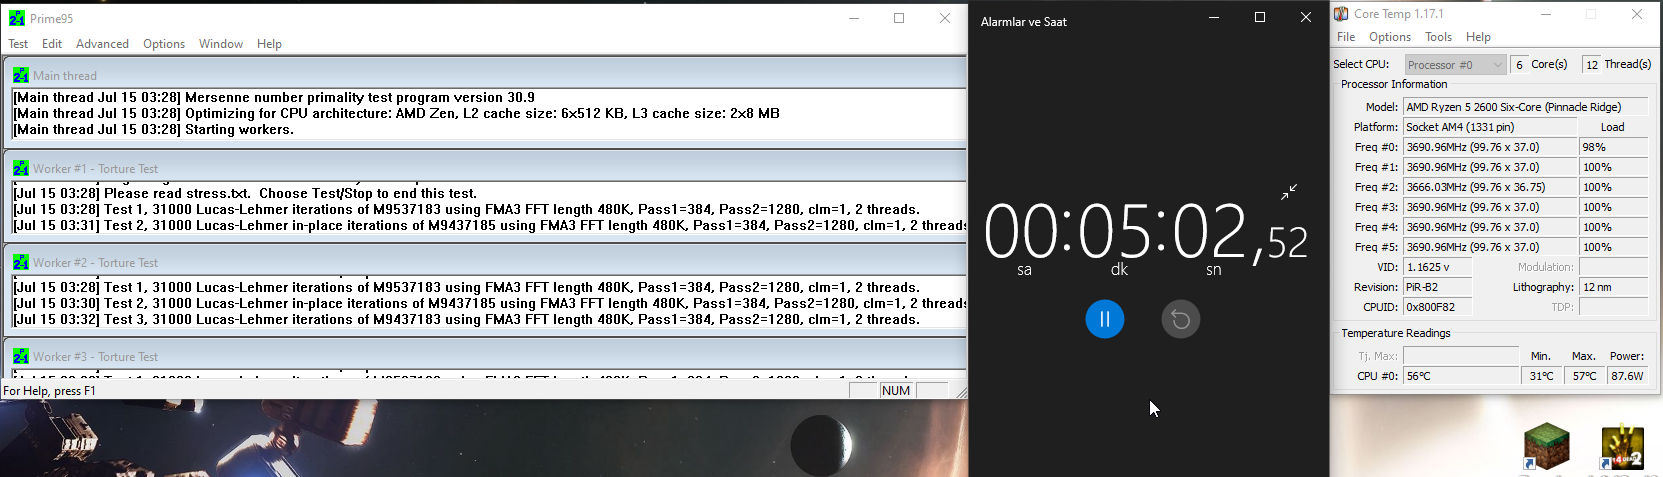Click the Revision value PiR-B2
The width and height of the screenshot is (1663, 477).
1437,287
